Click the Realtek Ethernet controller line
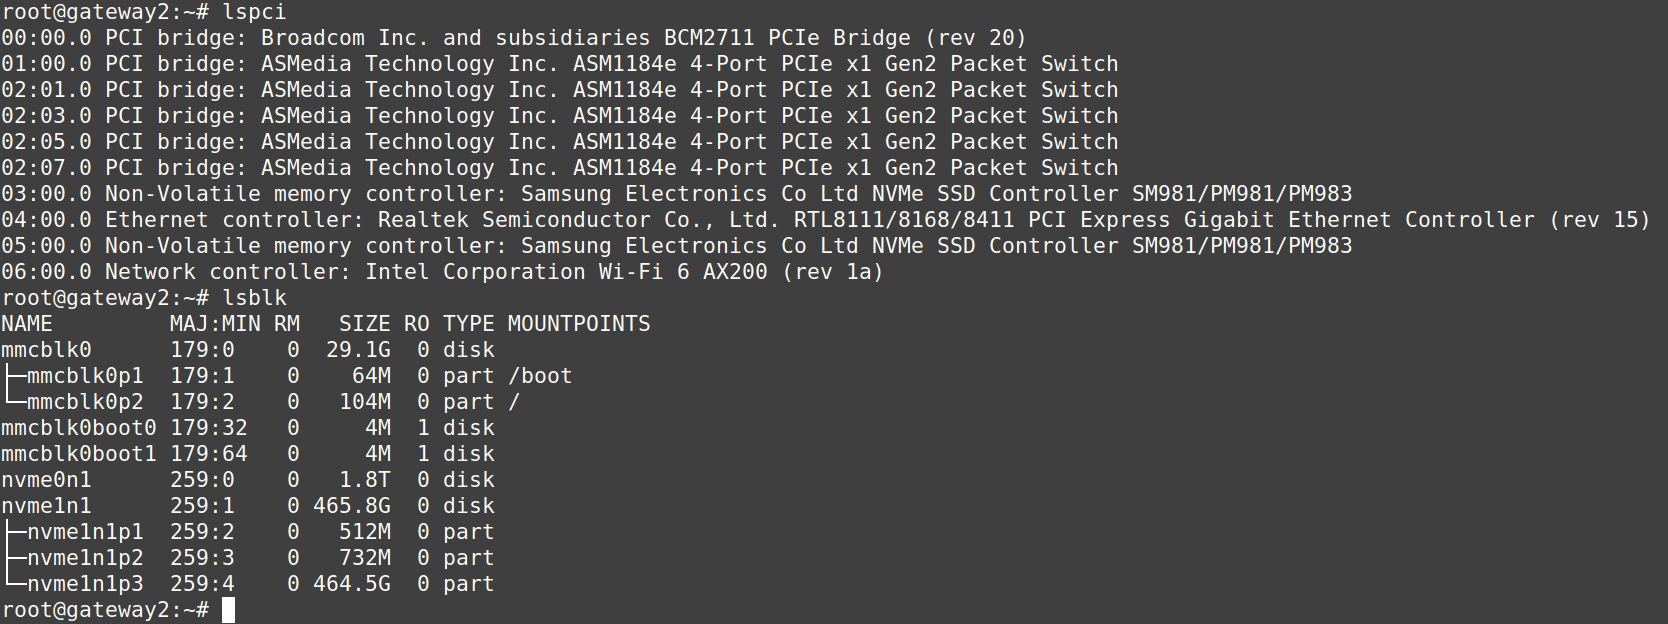1668x624 pixels. click(825, 220)
